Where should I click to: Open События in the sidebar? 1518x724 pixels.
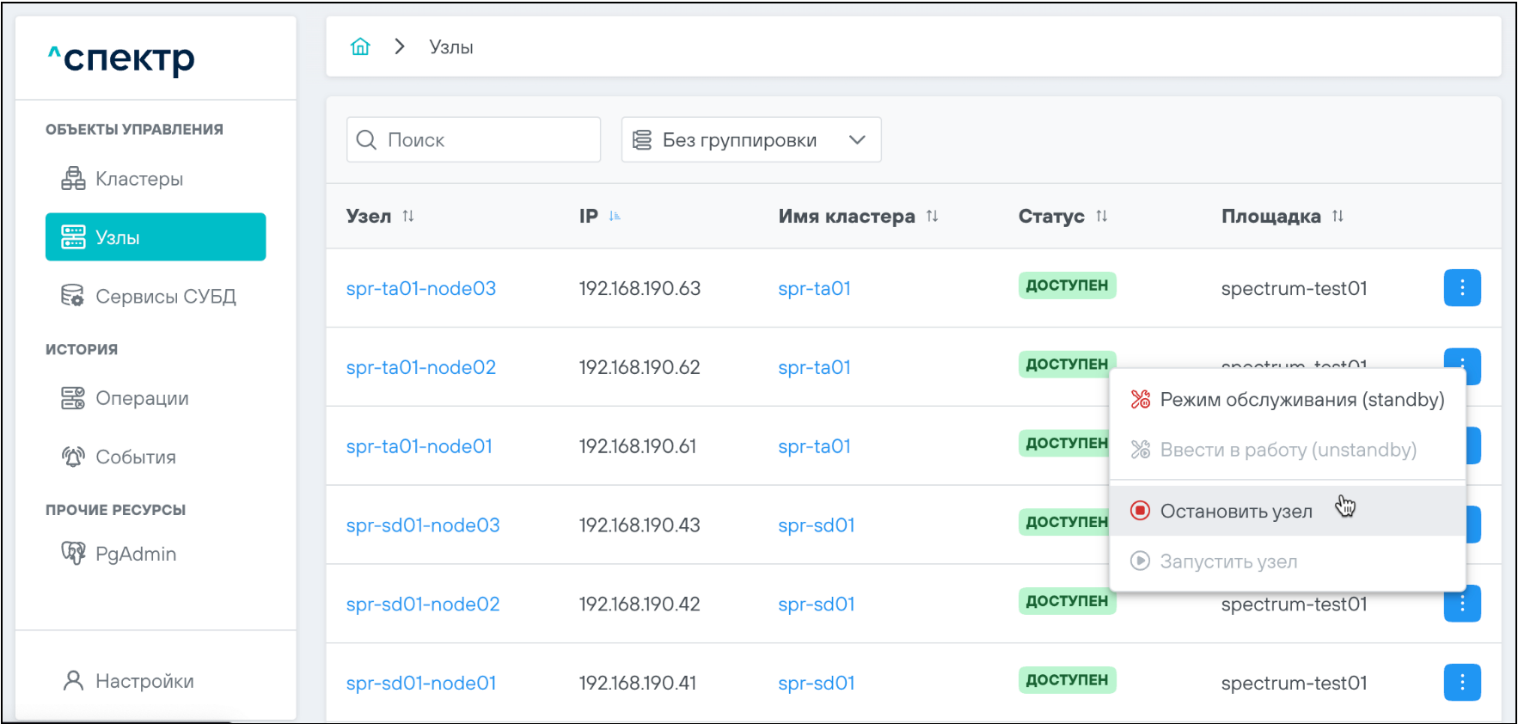[135, 457]
